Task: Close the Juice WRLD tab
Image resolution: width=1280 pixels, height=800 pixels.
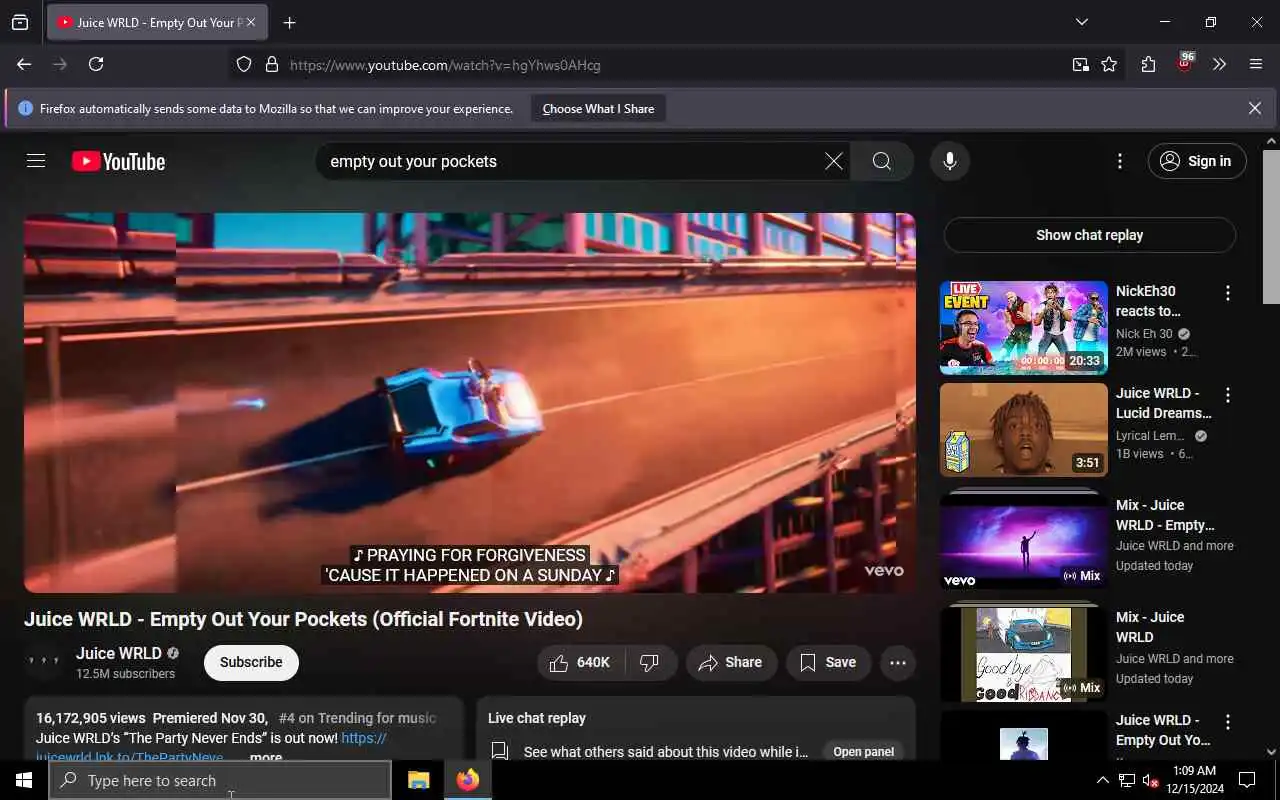Action: (250, 22)
